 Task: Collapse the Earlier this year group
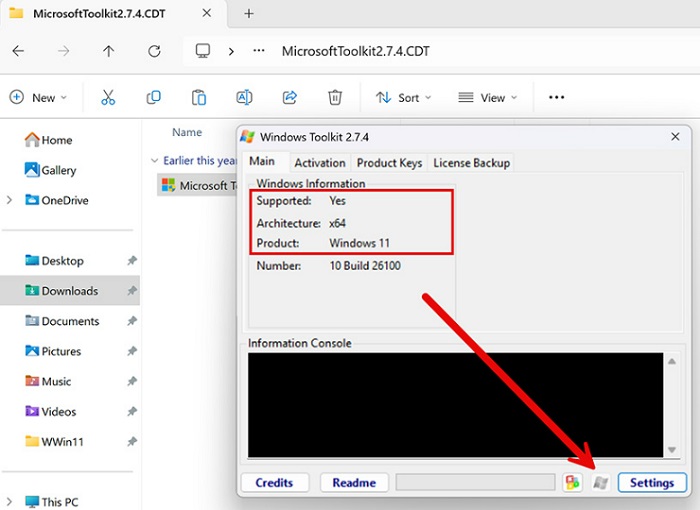coord(154,160)
